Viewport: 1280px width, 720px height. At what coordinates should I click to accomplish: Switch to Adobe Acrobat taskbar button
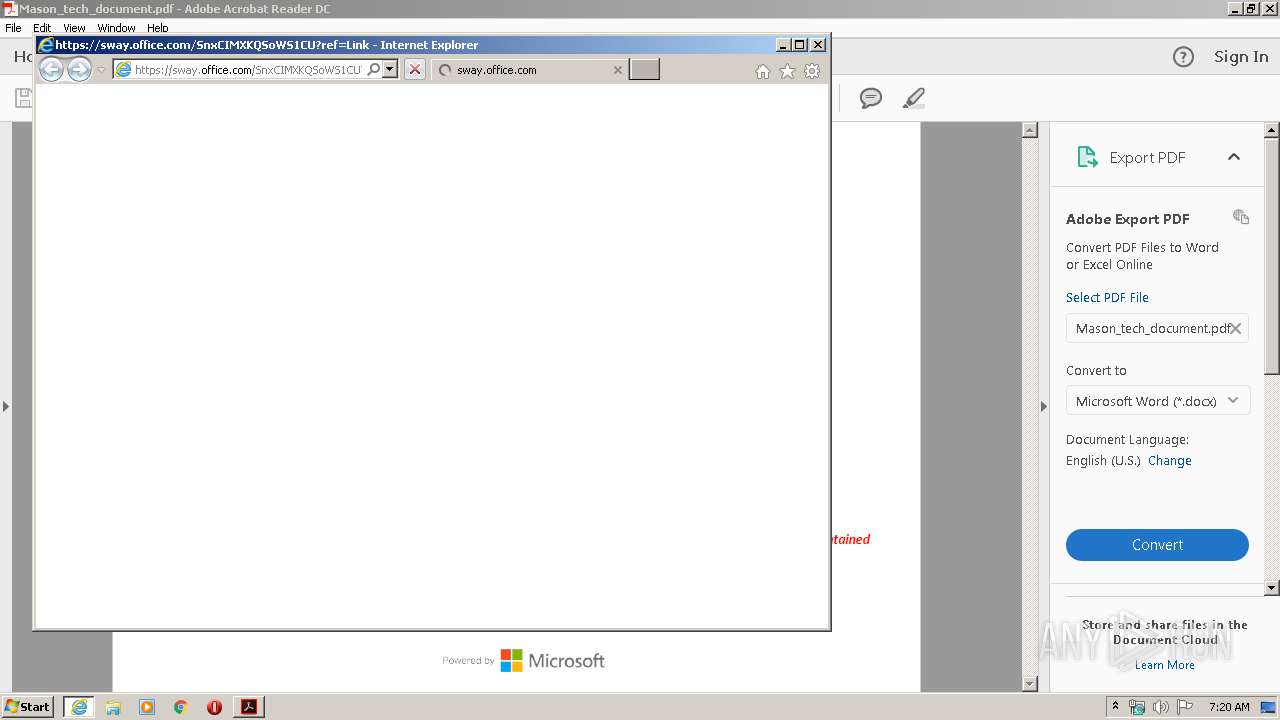point(249,707)
